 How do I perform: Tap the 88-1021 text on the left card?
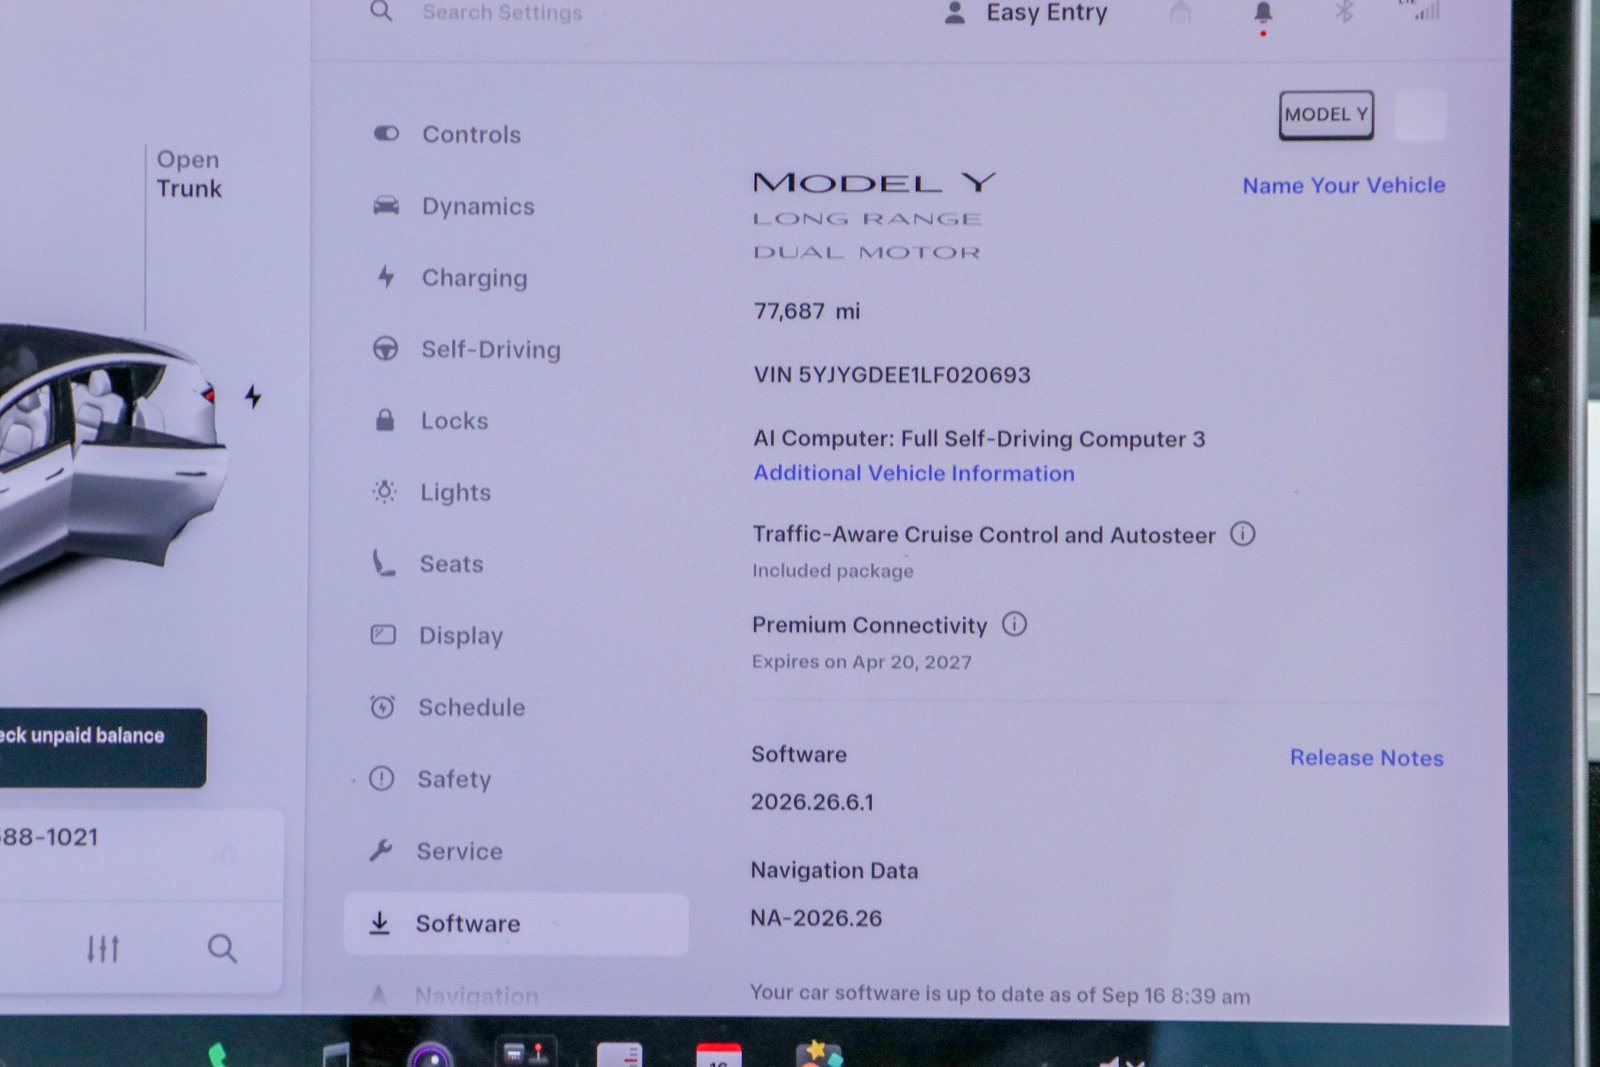[x=49, y=837]
